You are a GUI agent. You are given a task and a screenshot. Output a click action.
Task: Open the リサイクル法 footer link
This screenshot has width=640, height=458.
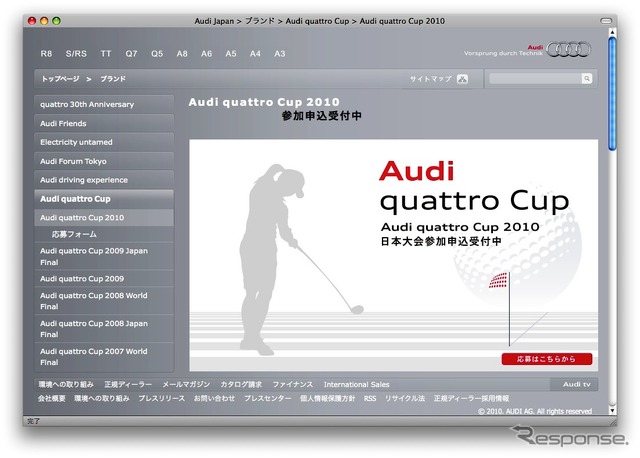point(405,398)
